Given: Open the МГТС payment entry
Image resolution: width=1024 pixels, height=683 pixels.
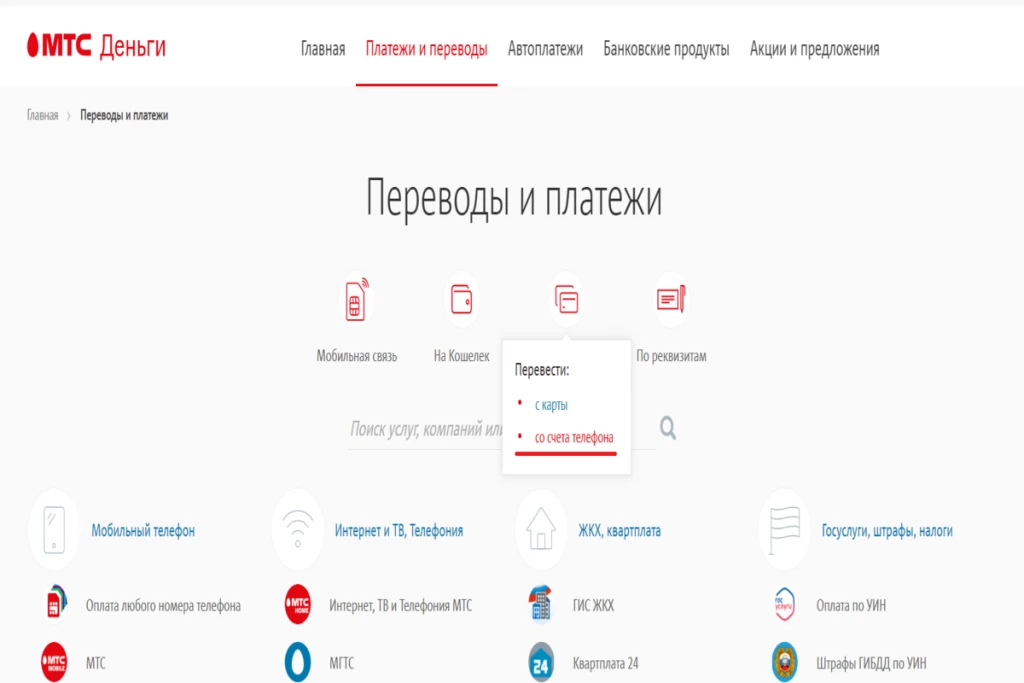Looking at the screenshot, I should click(x=342, y=663).
